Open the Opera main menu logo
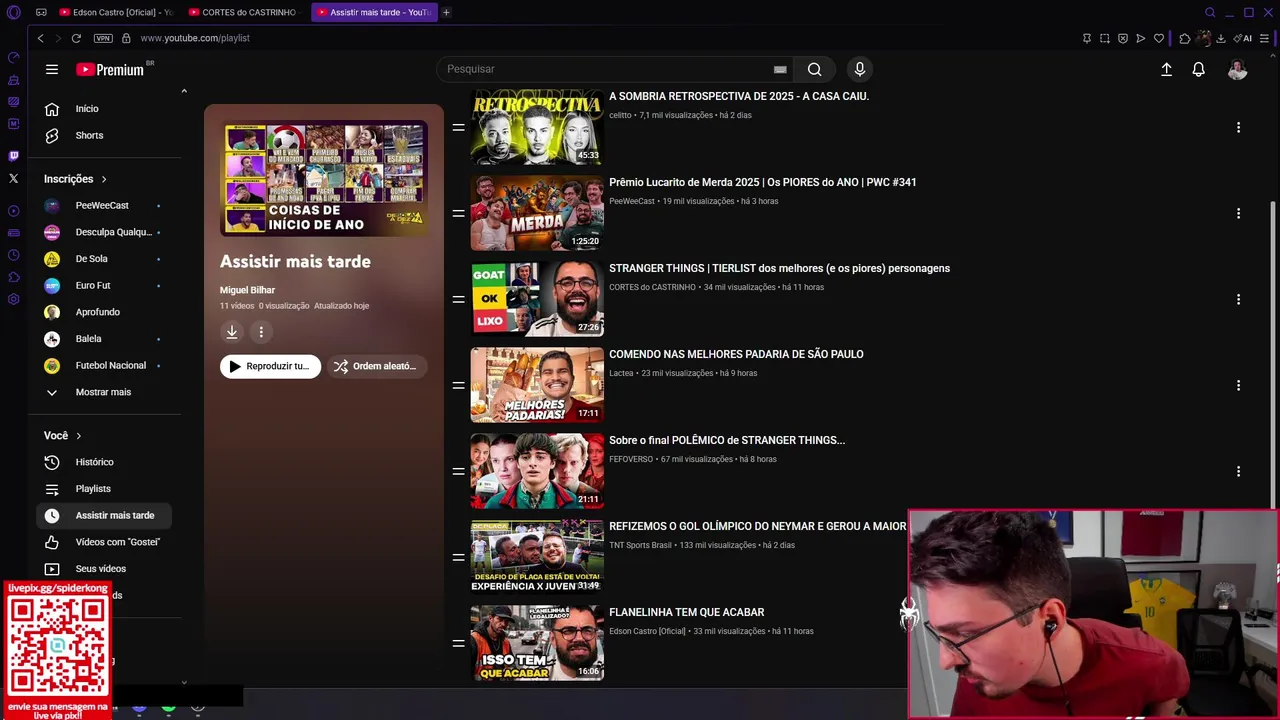This screenshot has width=1280, height=720. tap(13, 12)
